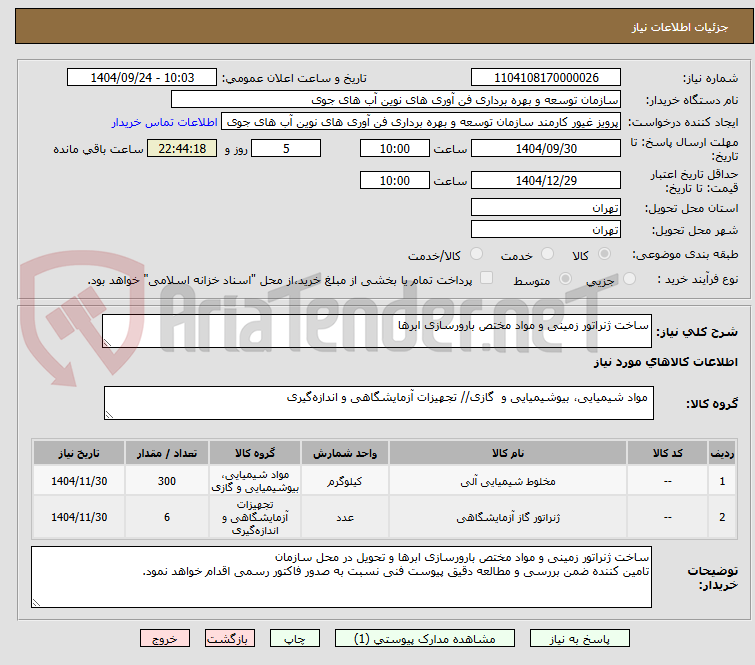
Task: Click the پاسخ به نیاز button
Action: pyautogui.click(x=579, y=639)
